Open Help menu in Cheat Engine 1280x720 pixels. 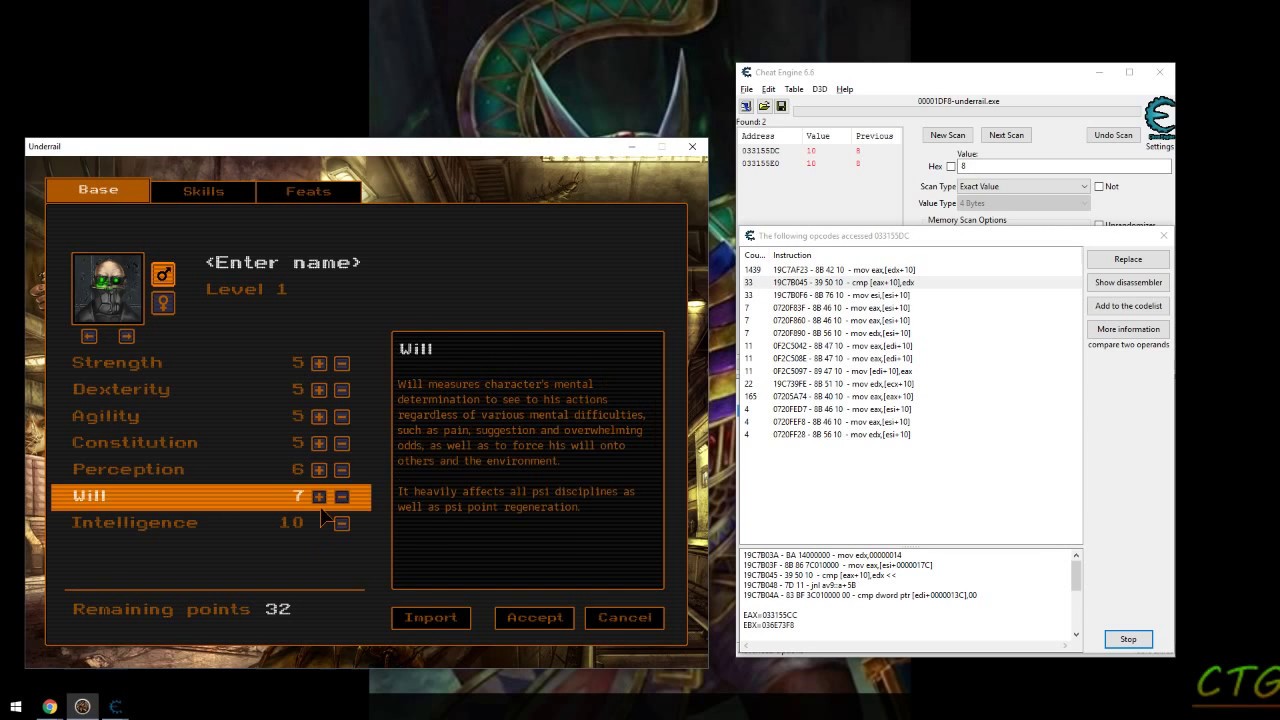pyautogui.click(x=845, y=89)
